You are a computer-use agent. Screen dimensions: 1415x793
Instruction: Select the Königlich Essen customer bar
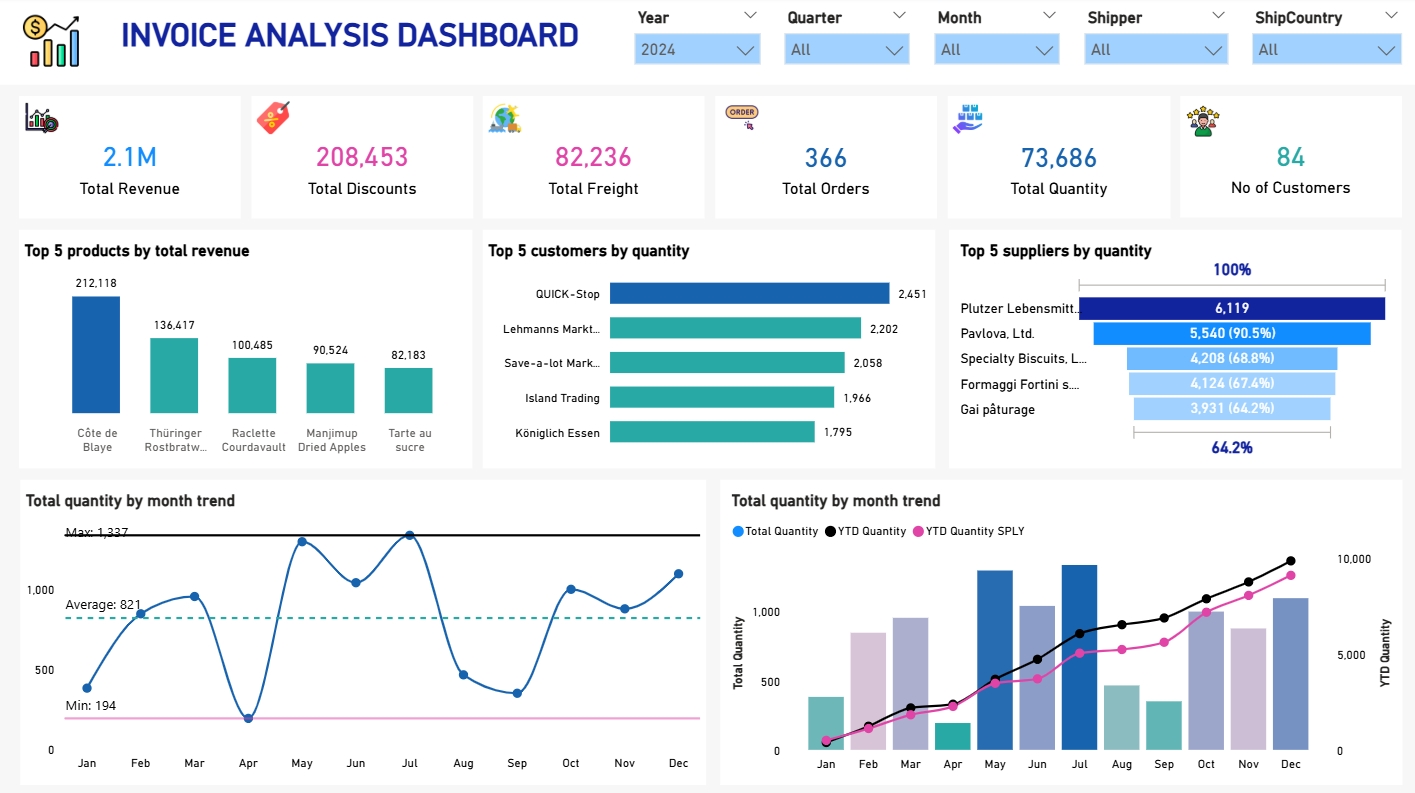[712, 432]
